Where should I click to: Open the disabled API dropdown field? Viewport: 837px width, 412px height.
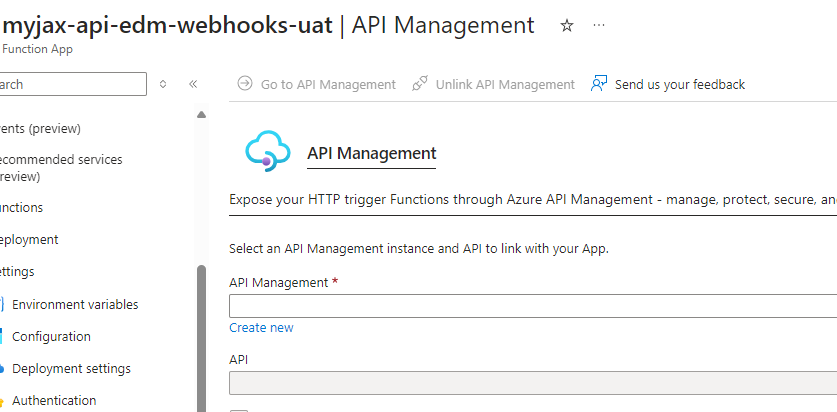click(x=533, y=383)
